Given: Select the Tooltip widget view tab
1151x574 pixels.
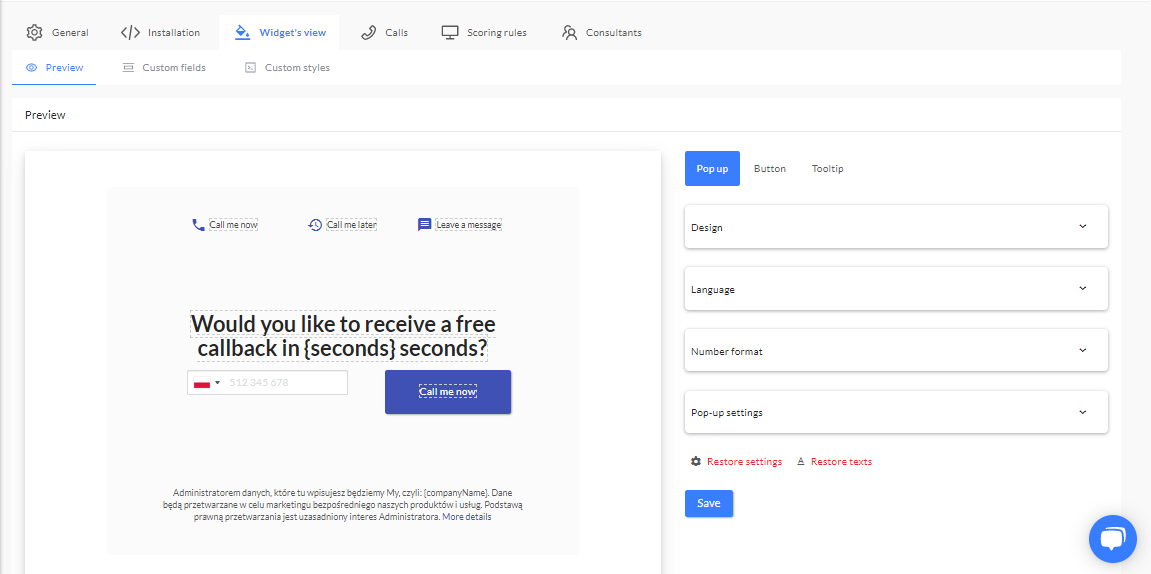Looking at the screenshot, I should [827, 169].
